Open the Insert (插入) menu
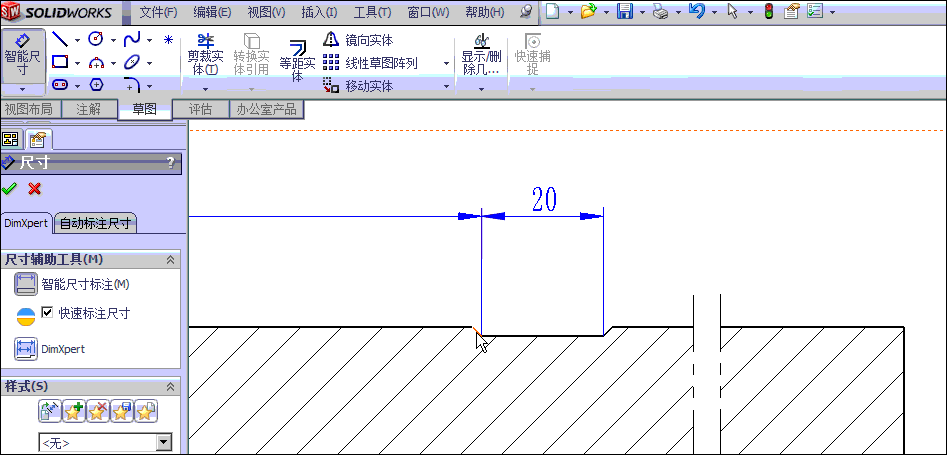The image size is (947, 455). pos(319,12)
